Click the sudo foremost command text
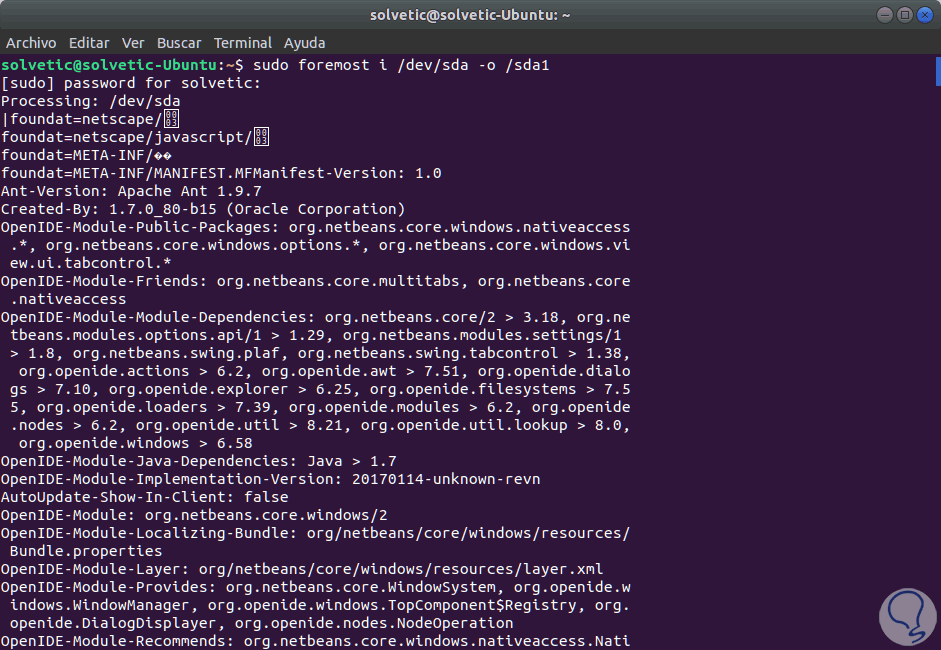Viewport: 941px width, 650px height. click(x=401, y=65)
